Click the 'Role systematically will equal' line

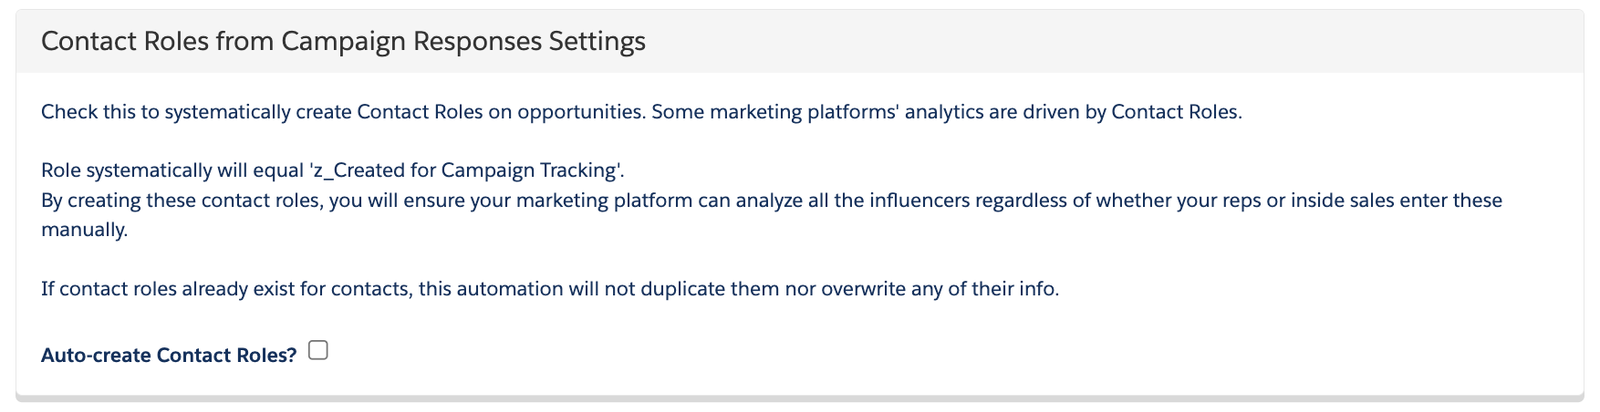coord(333,170)
